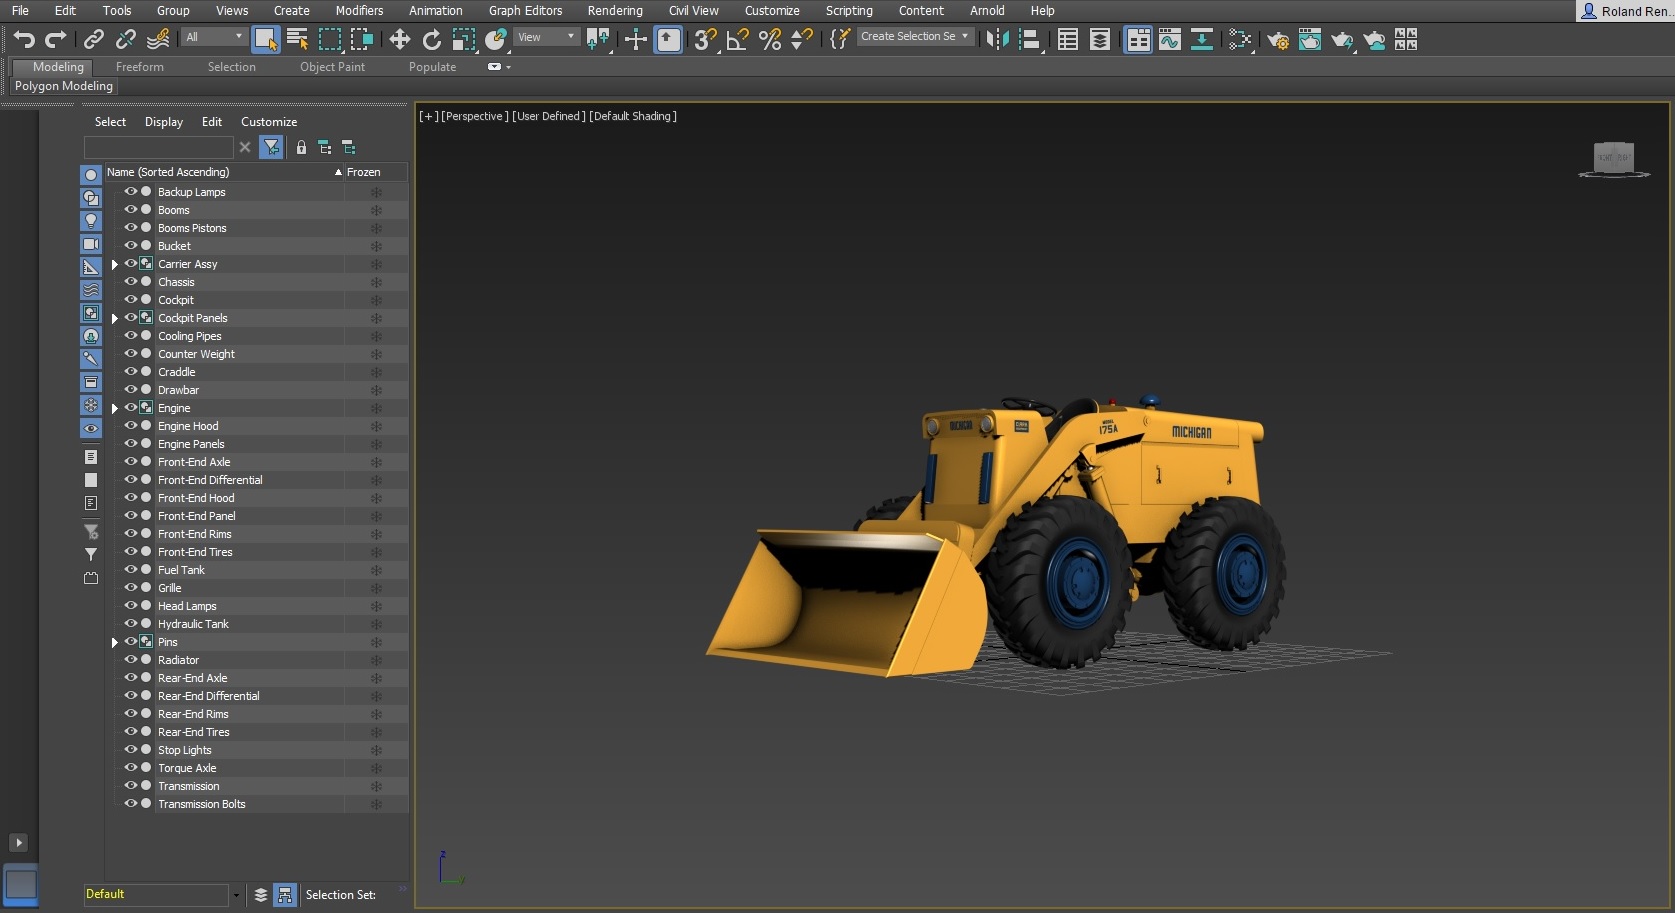
Task: Open the Render Setup teapot icon
Action: tap(1277, 39)
